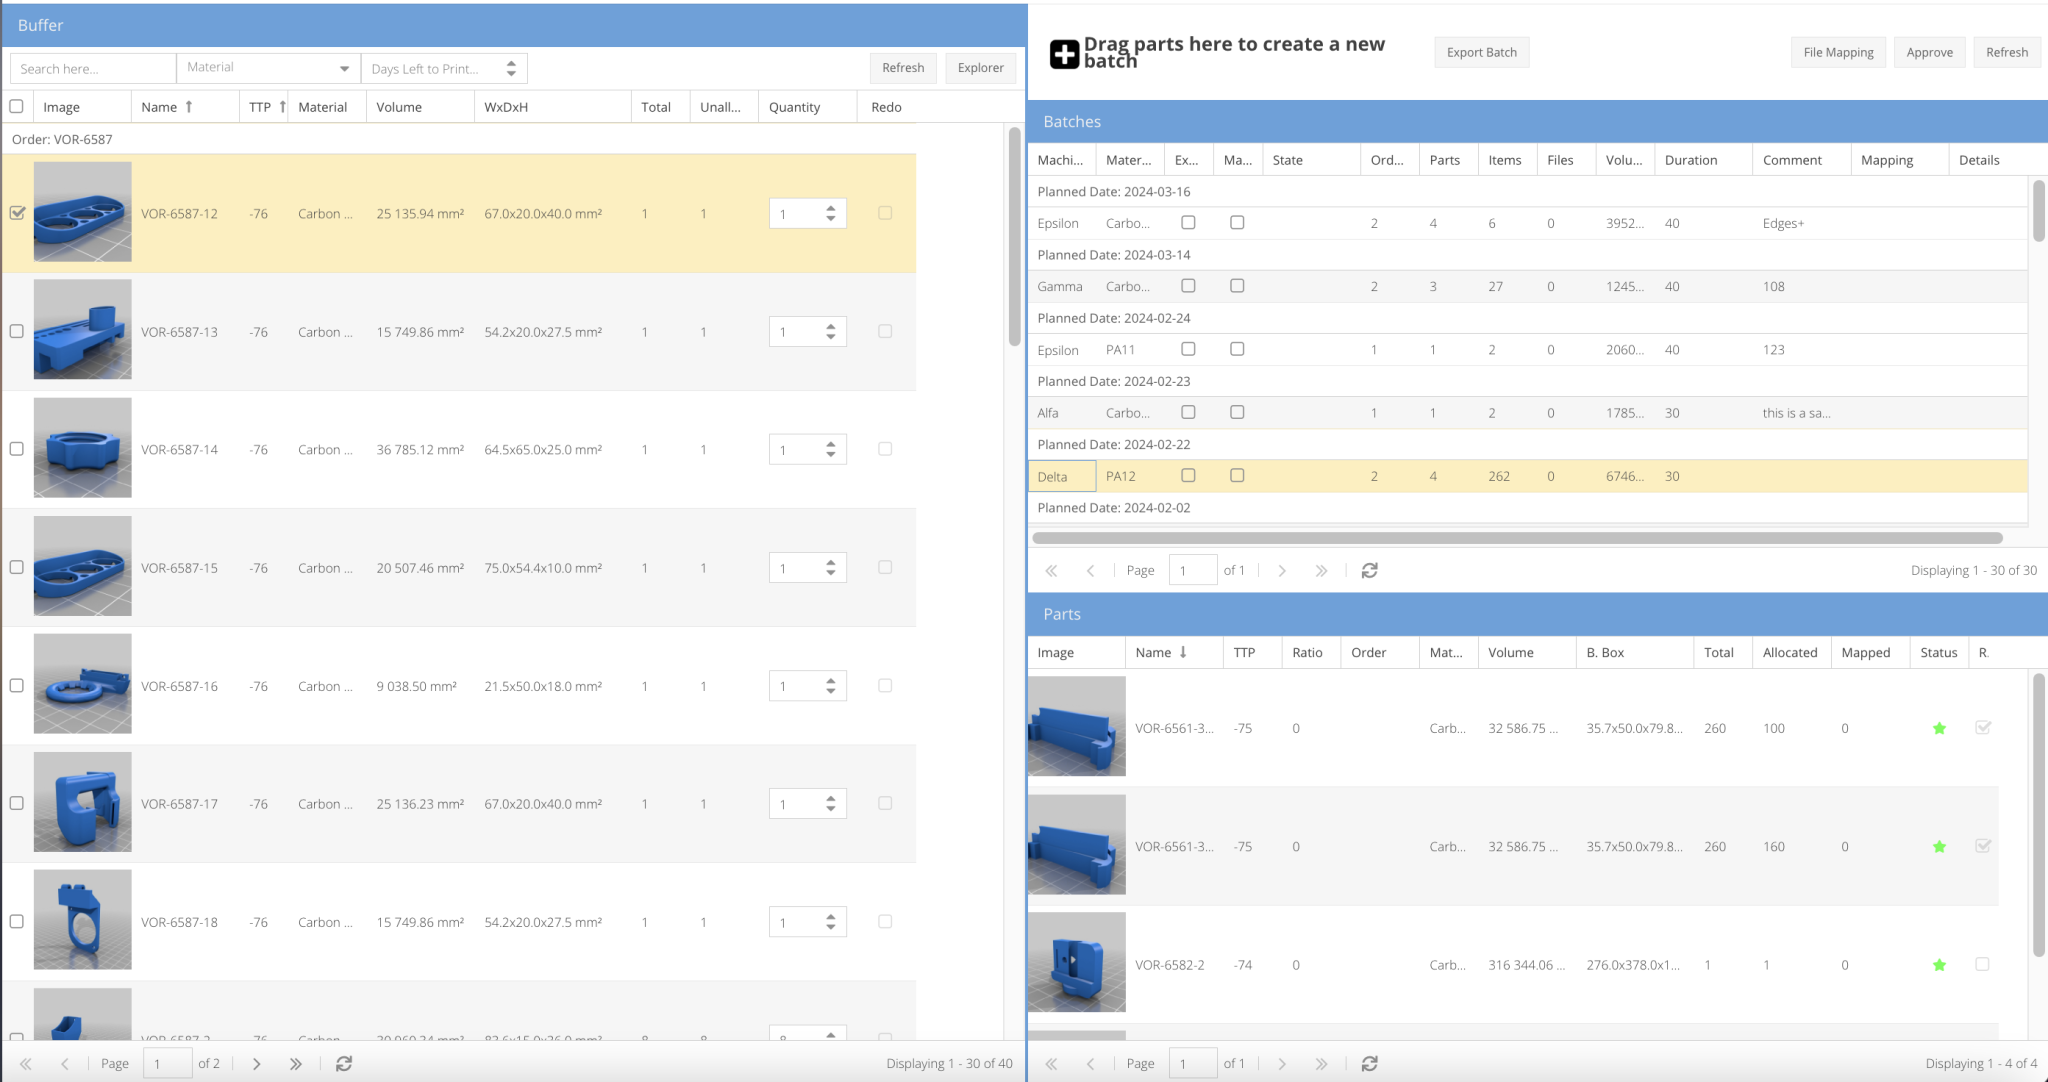Click Buffer pager refresh icon

point(344,1063)
